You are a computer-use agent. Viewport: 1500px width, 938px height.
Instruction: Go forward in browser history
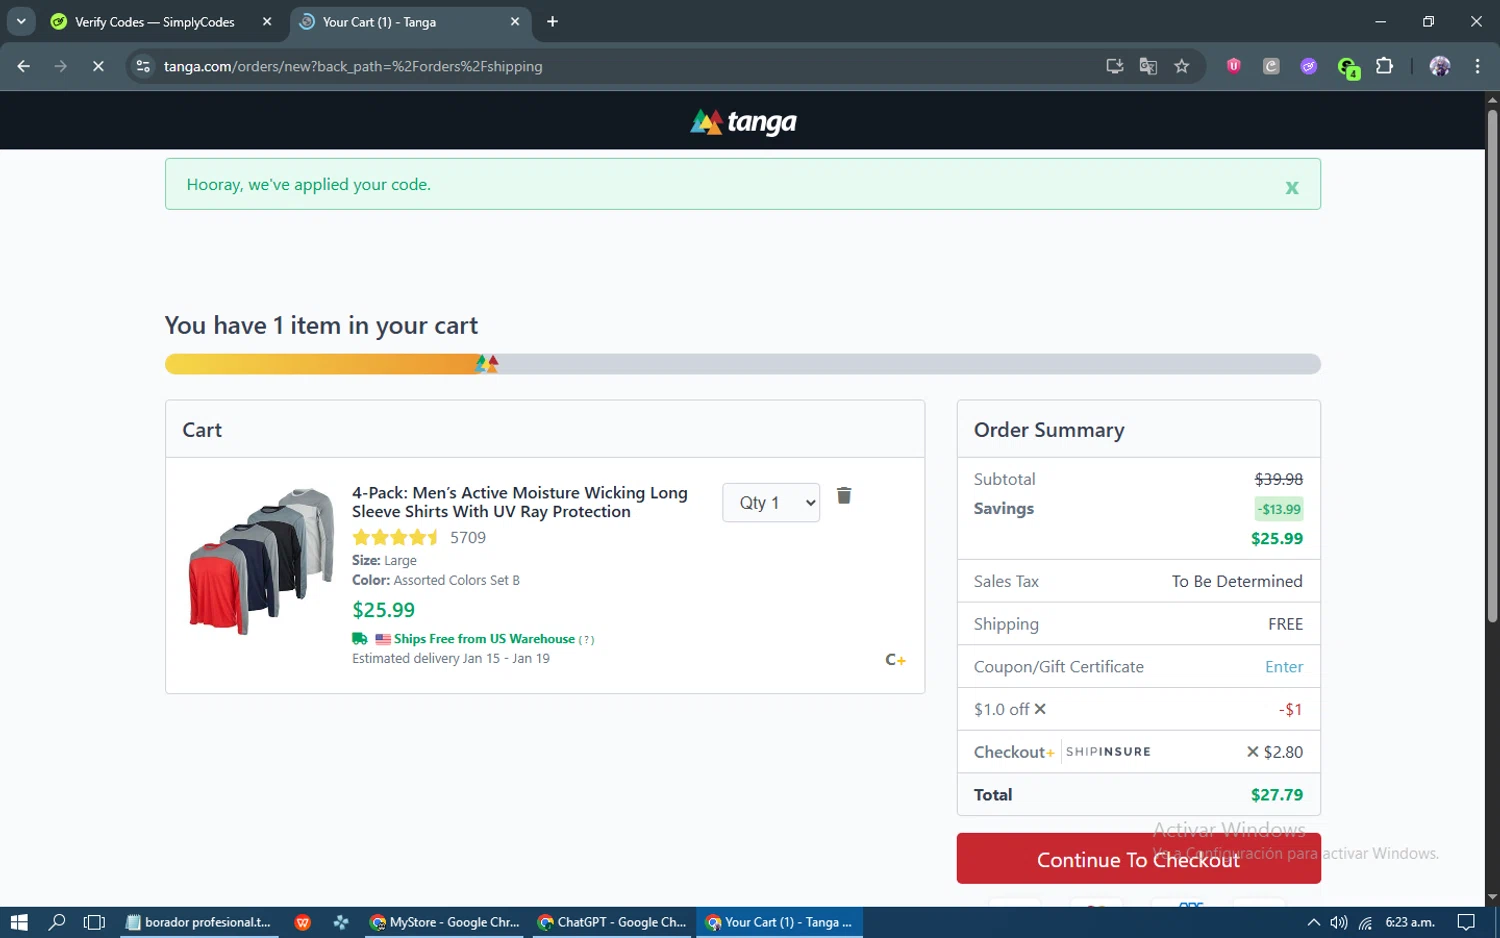[x=61, y=66]
